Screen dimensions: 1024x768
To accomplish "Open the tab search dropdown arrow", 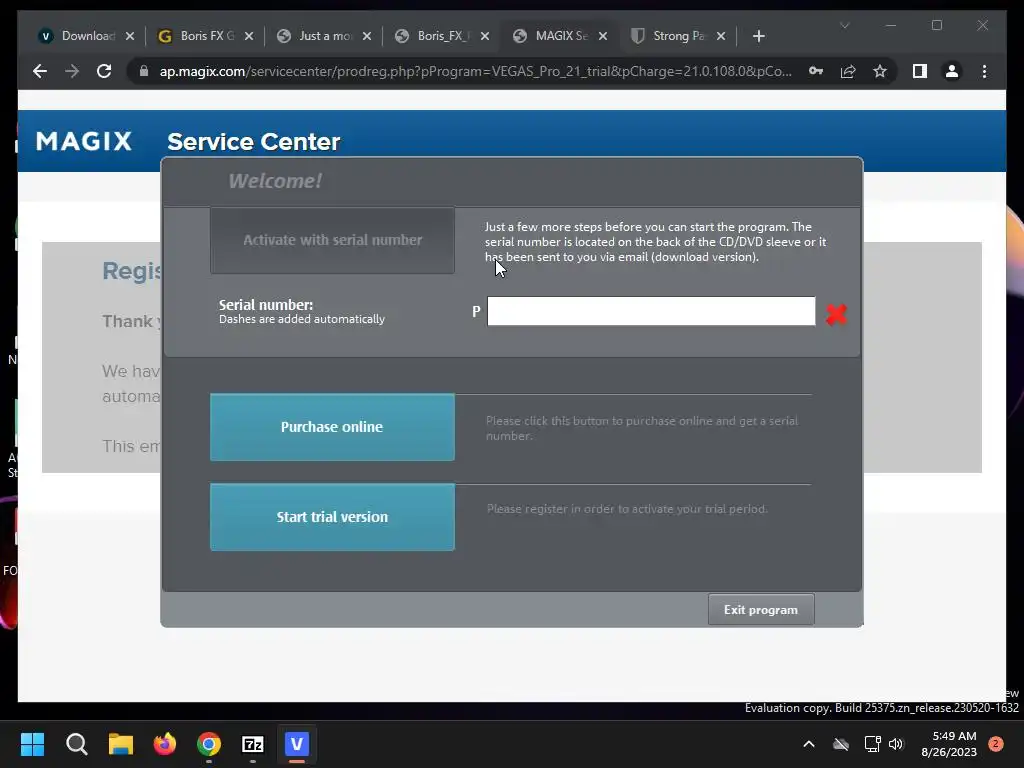I will pyautogui.click(x=844, y=25).
